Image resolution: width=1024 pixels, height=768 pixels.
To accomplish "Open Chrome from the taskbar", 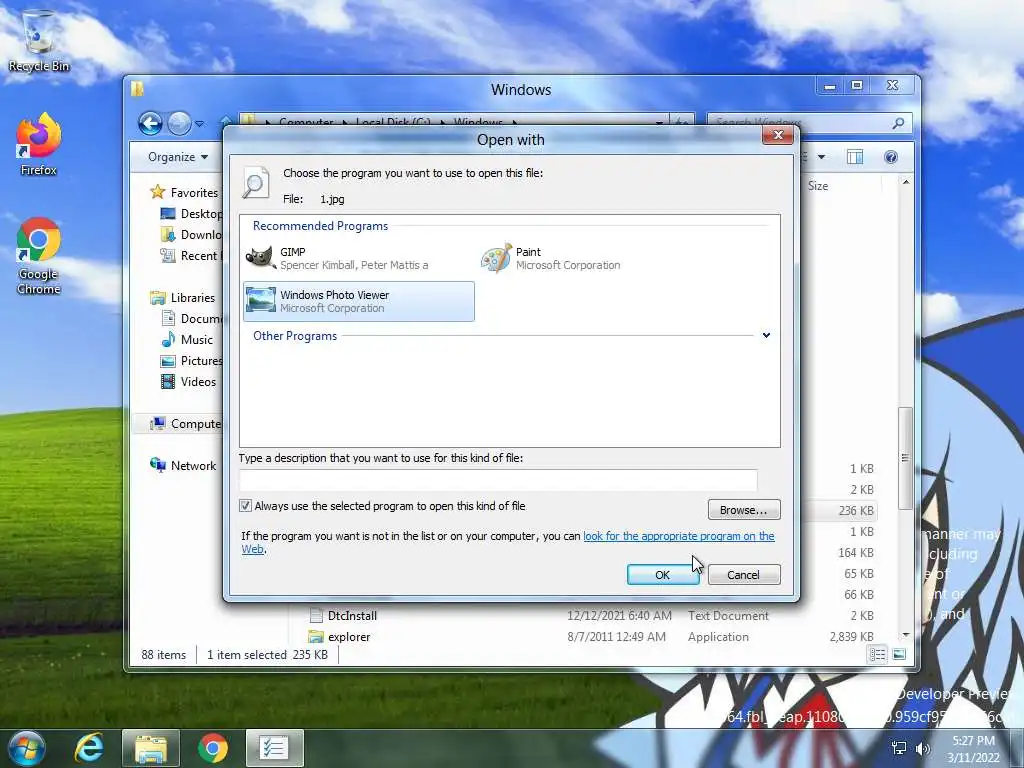I will 213,748.
